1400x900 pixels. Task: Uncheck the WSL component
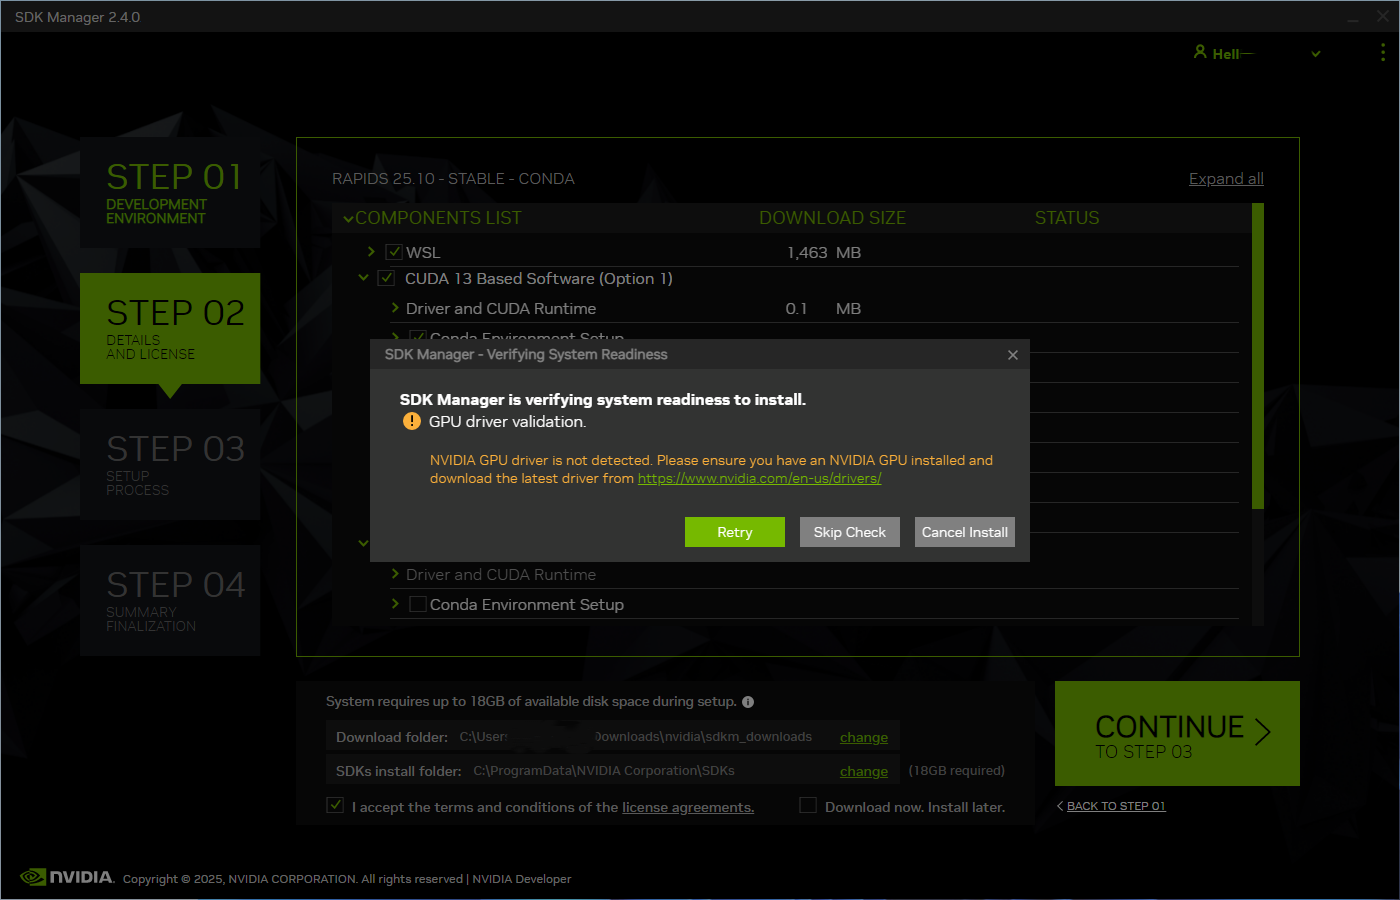394,251
